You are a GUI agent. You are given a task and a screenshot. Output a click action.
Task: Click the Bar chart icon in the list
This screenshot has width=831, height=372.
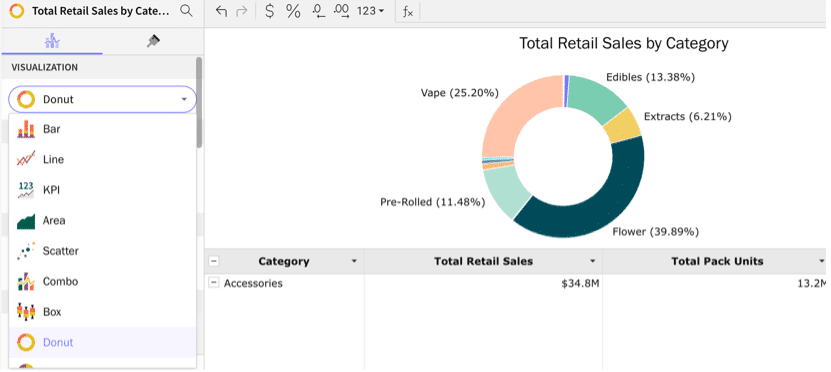(26, 129)
